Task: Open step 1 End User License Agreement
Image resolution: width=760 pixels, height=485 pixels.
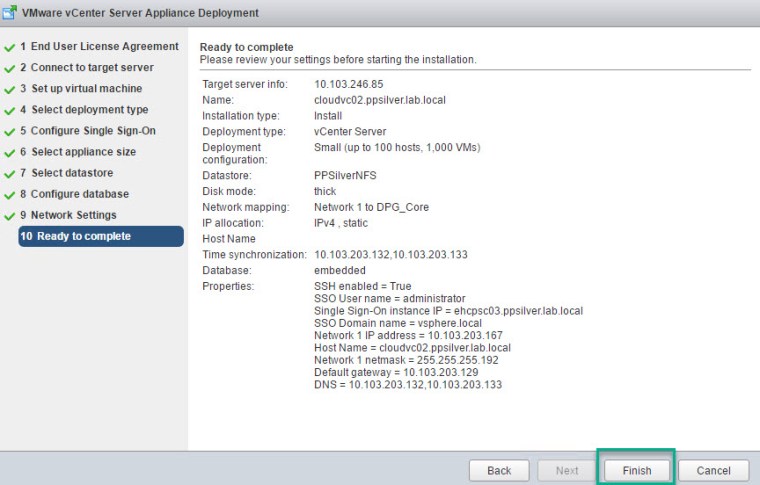Action: (x=104, y=47)
